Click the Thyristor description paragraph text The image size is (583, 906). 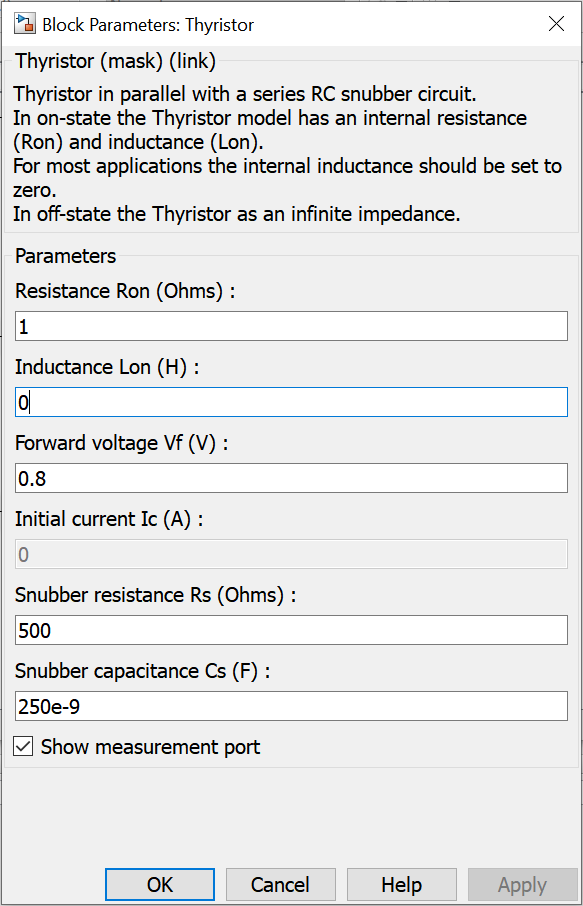(x=288, y=154)
